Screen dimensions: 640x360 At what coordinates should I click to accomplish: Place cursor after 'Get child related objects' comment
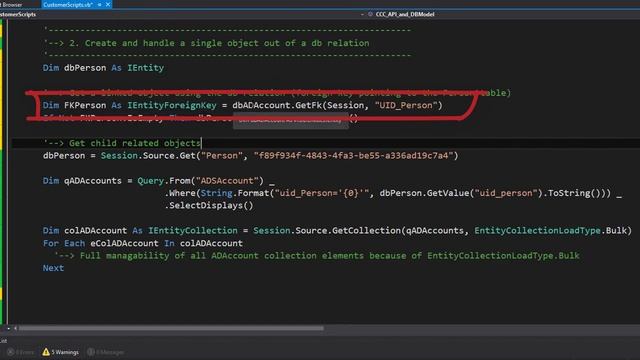click(202, 143)
